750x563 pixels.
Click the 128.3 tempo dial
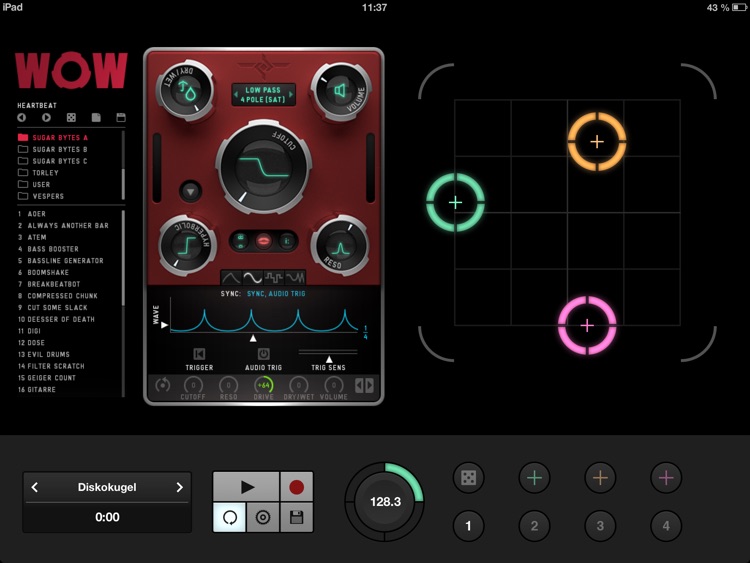[x=385, y=502]
